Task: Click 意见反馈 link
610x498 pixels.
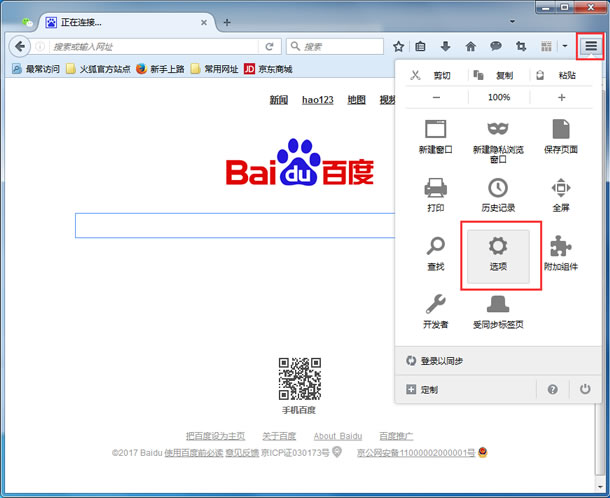Action: (x=242, y=453)
